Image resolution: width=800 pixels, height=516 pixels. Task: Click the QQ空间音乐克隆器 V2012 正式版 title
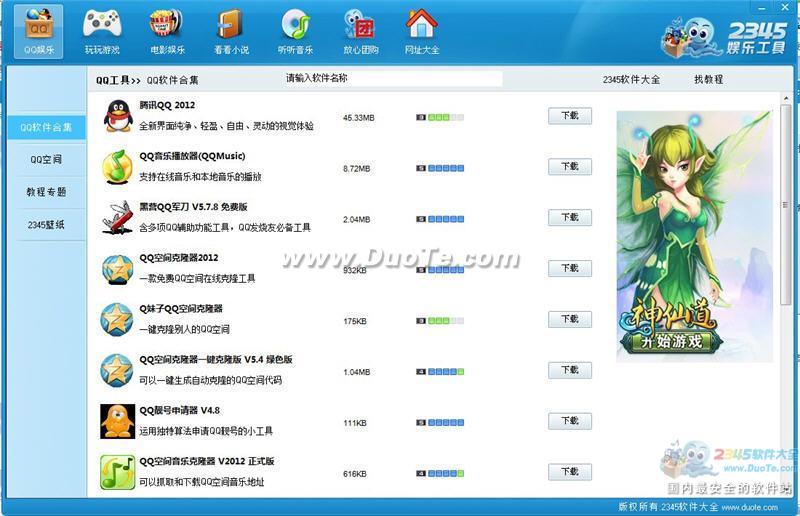point(207,461)
